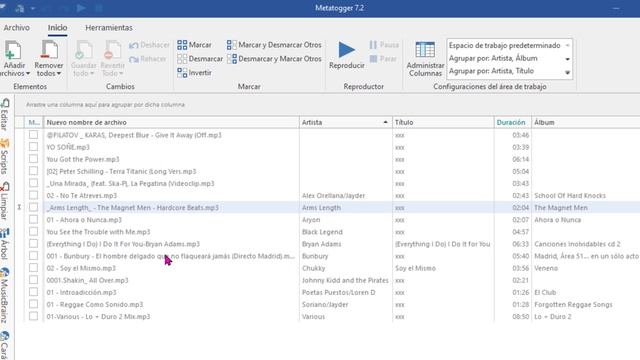Click the Guardar todo icon

84,50
